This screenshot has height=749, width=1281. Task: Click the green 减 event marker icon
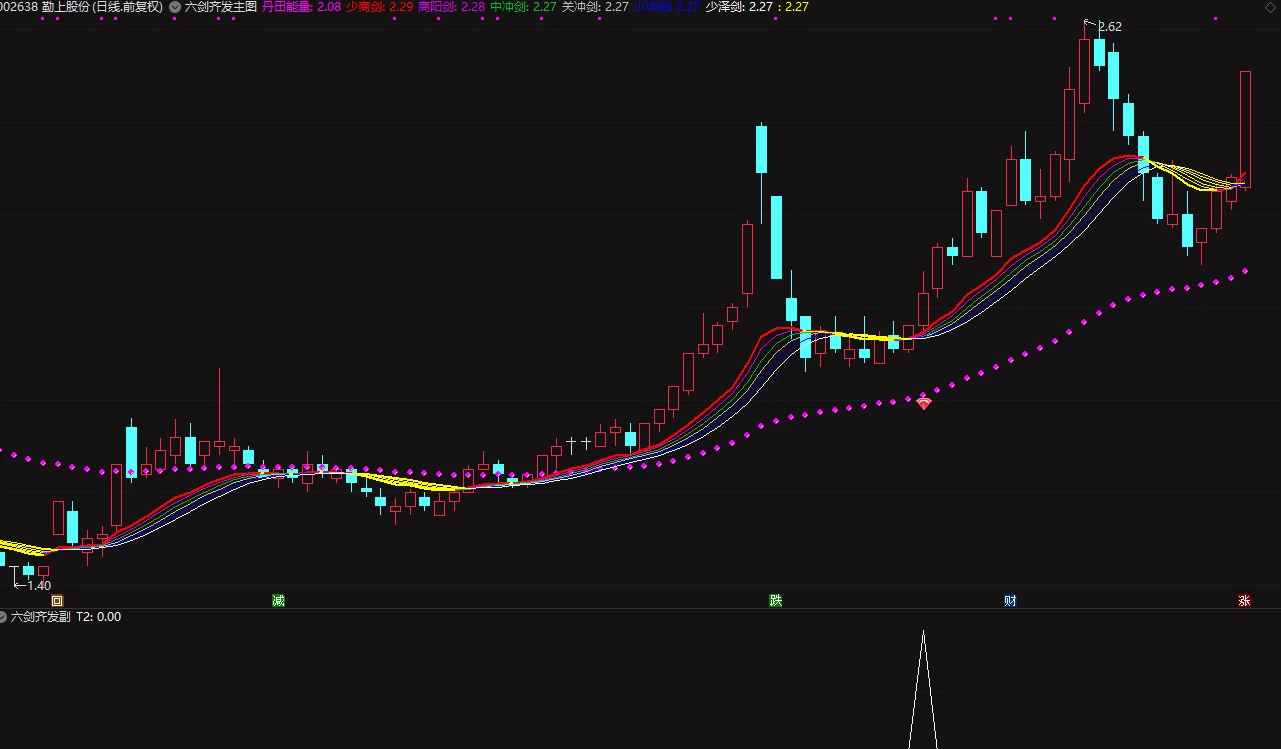pyautogui.click(x=278, y=601)
